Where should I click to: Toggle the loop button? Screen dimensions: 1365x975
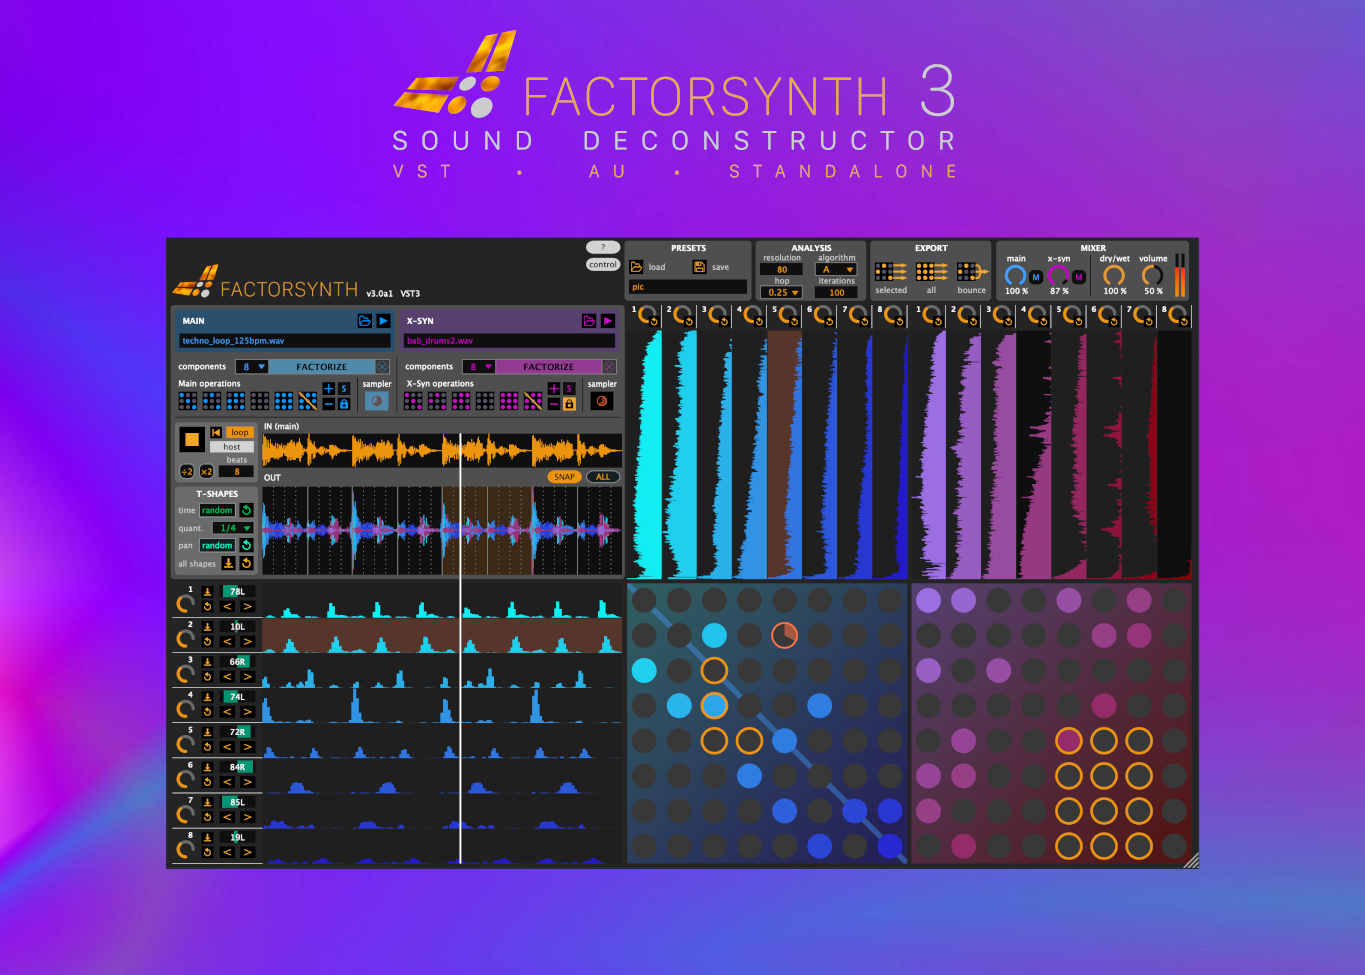click(239, 433)
